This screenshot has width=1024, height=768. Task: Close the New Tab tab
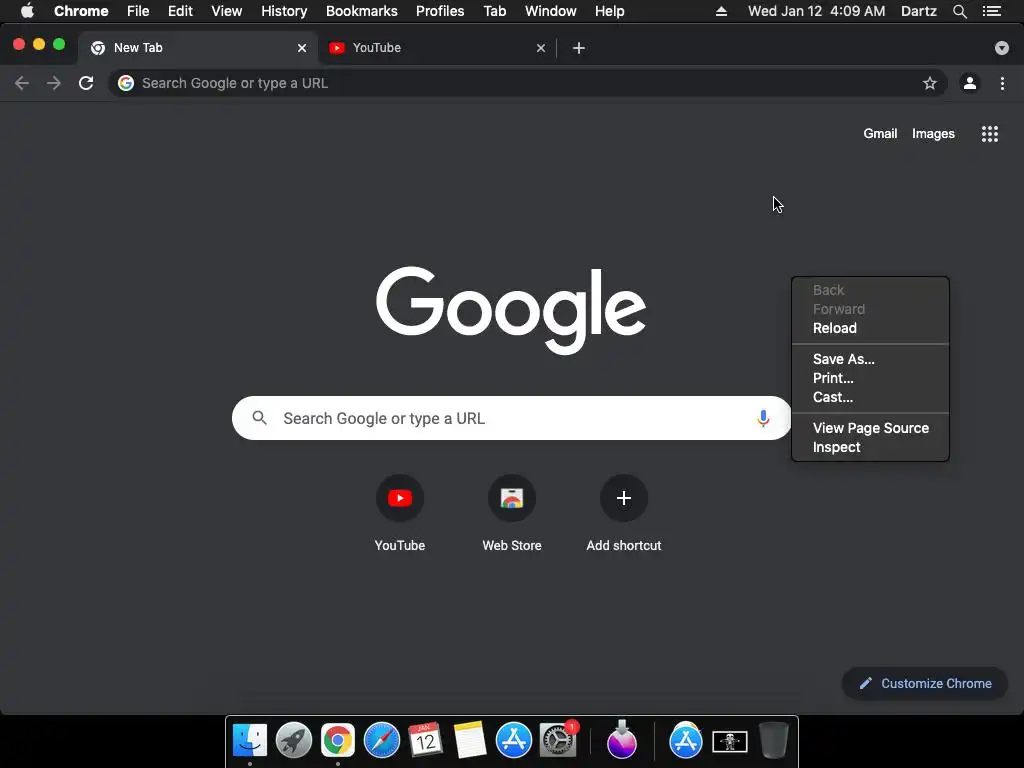click(x=302, y=48)
